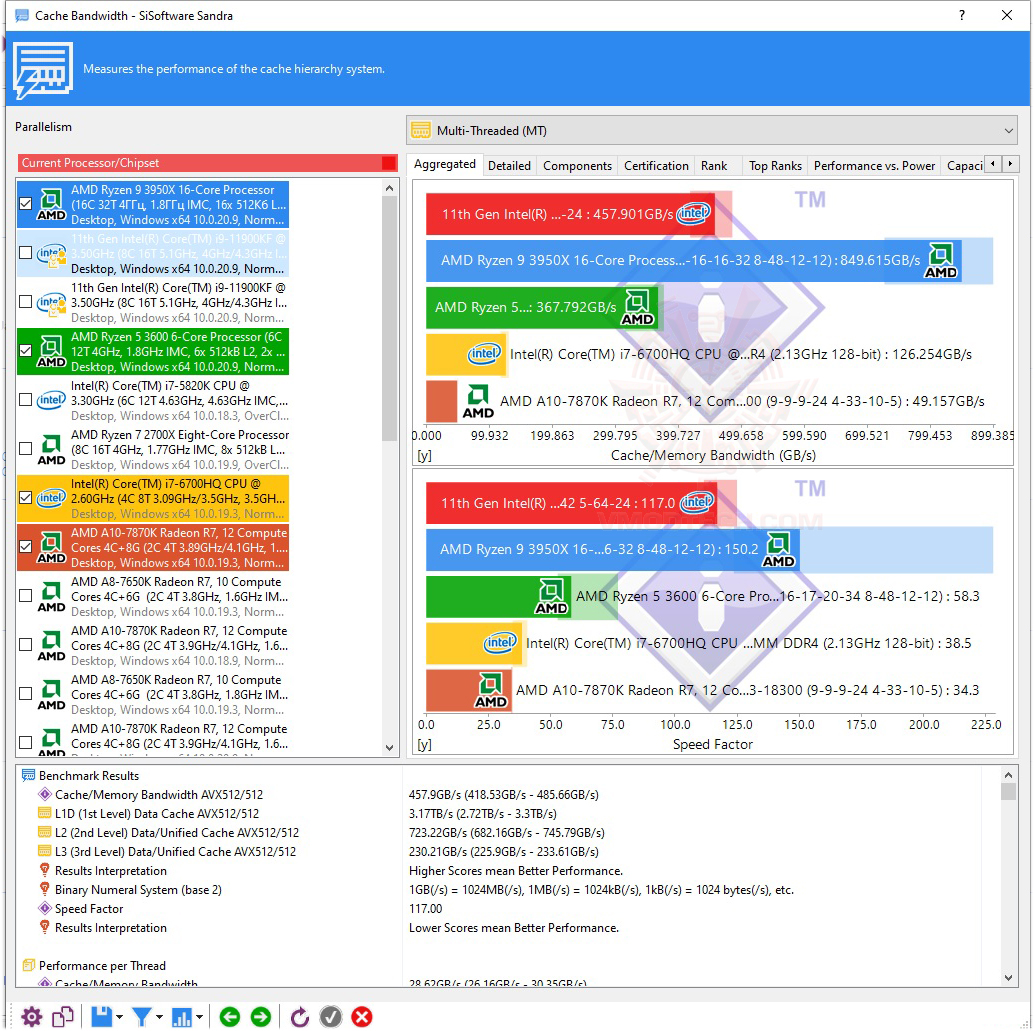Refresh results with the purple circular arrow

click(299, 1016)
